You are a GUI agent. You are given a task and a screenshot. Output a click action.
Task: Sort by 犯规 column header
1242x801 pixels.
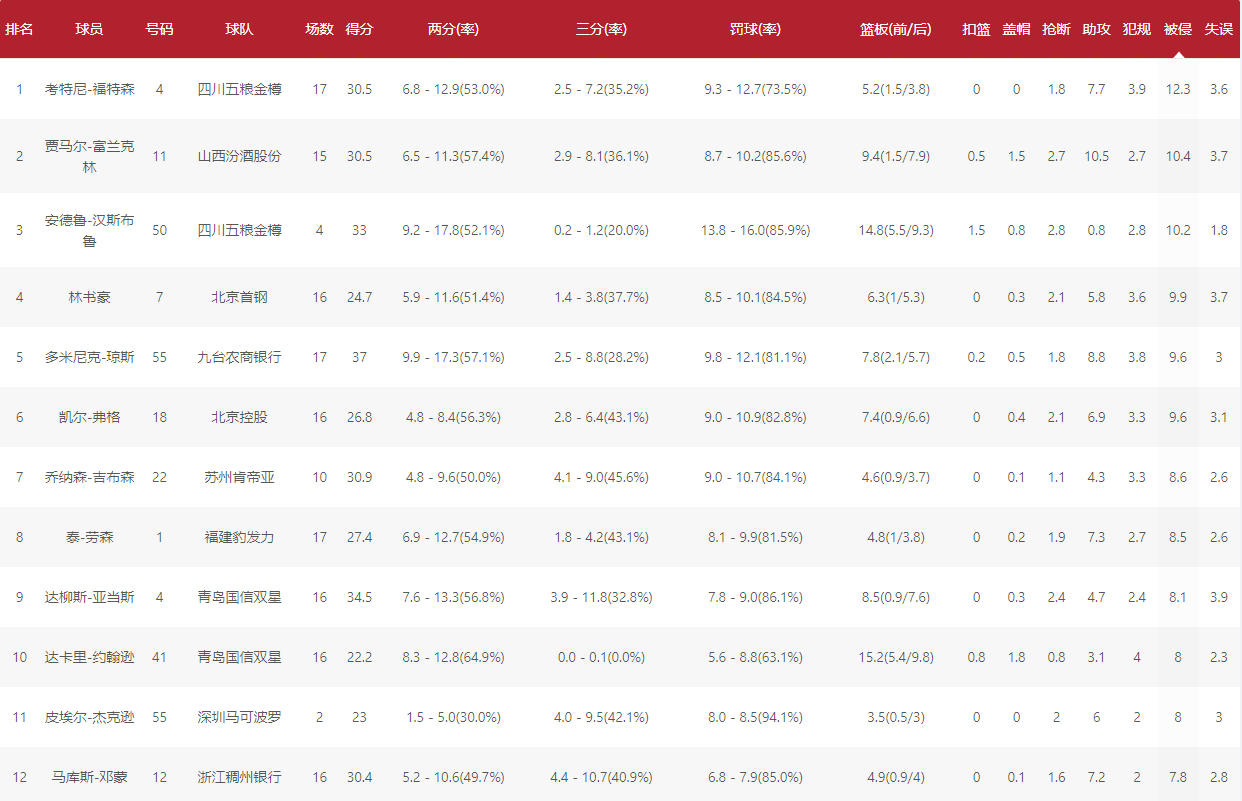point(1136,30)
